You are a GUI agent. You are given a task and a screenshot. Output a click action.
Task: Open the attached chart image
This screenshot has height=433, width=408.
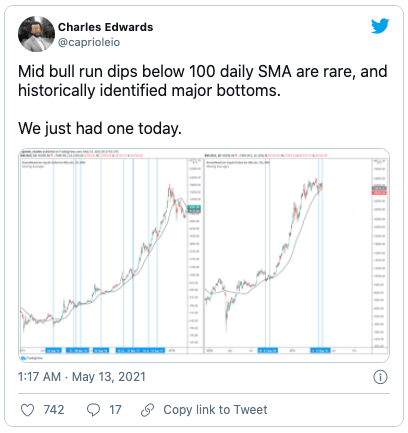[x=204, y=255]
